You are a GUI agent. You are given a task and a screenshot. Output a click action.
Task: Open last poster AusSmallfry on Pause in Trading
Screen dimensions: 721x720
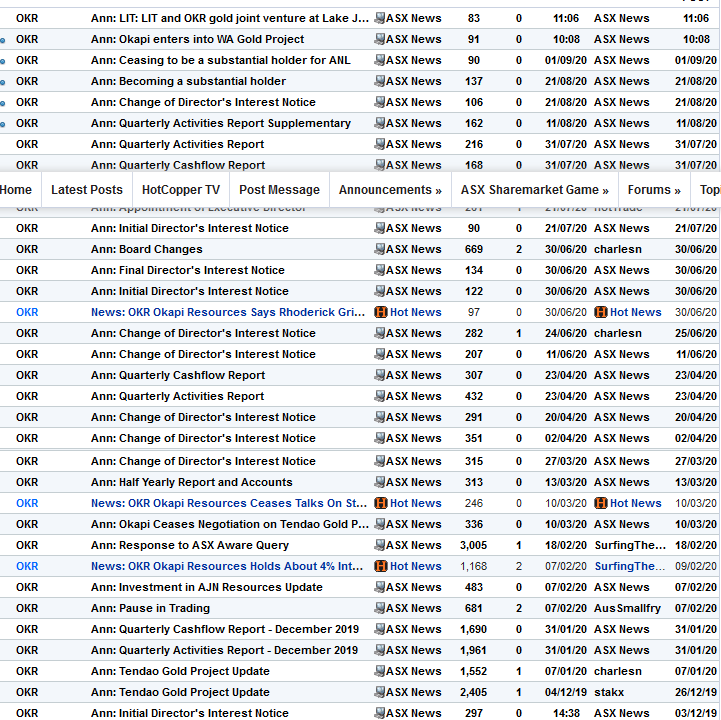pos(627,608)
